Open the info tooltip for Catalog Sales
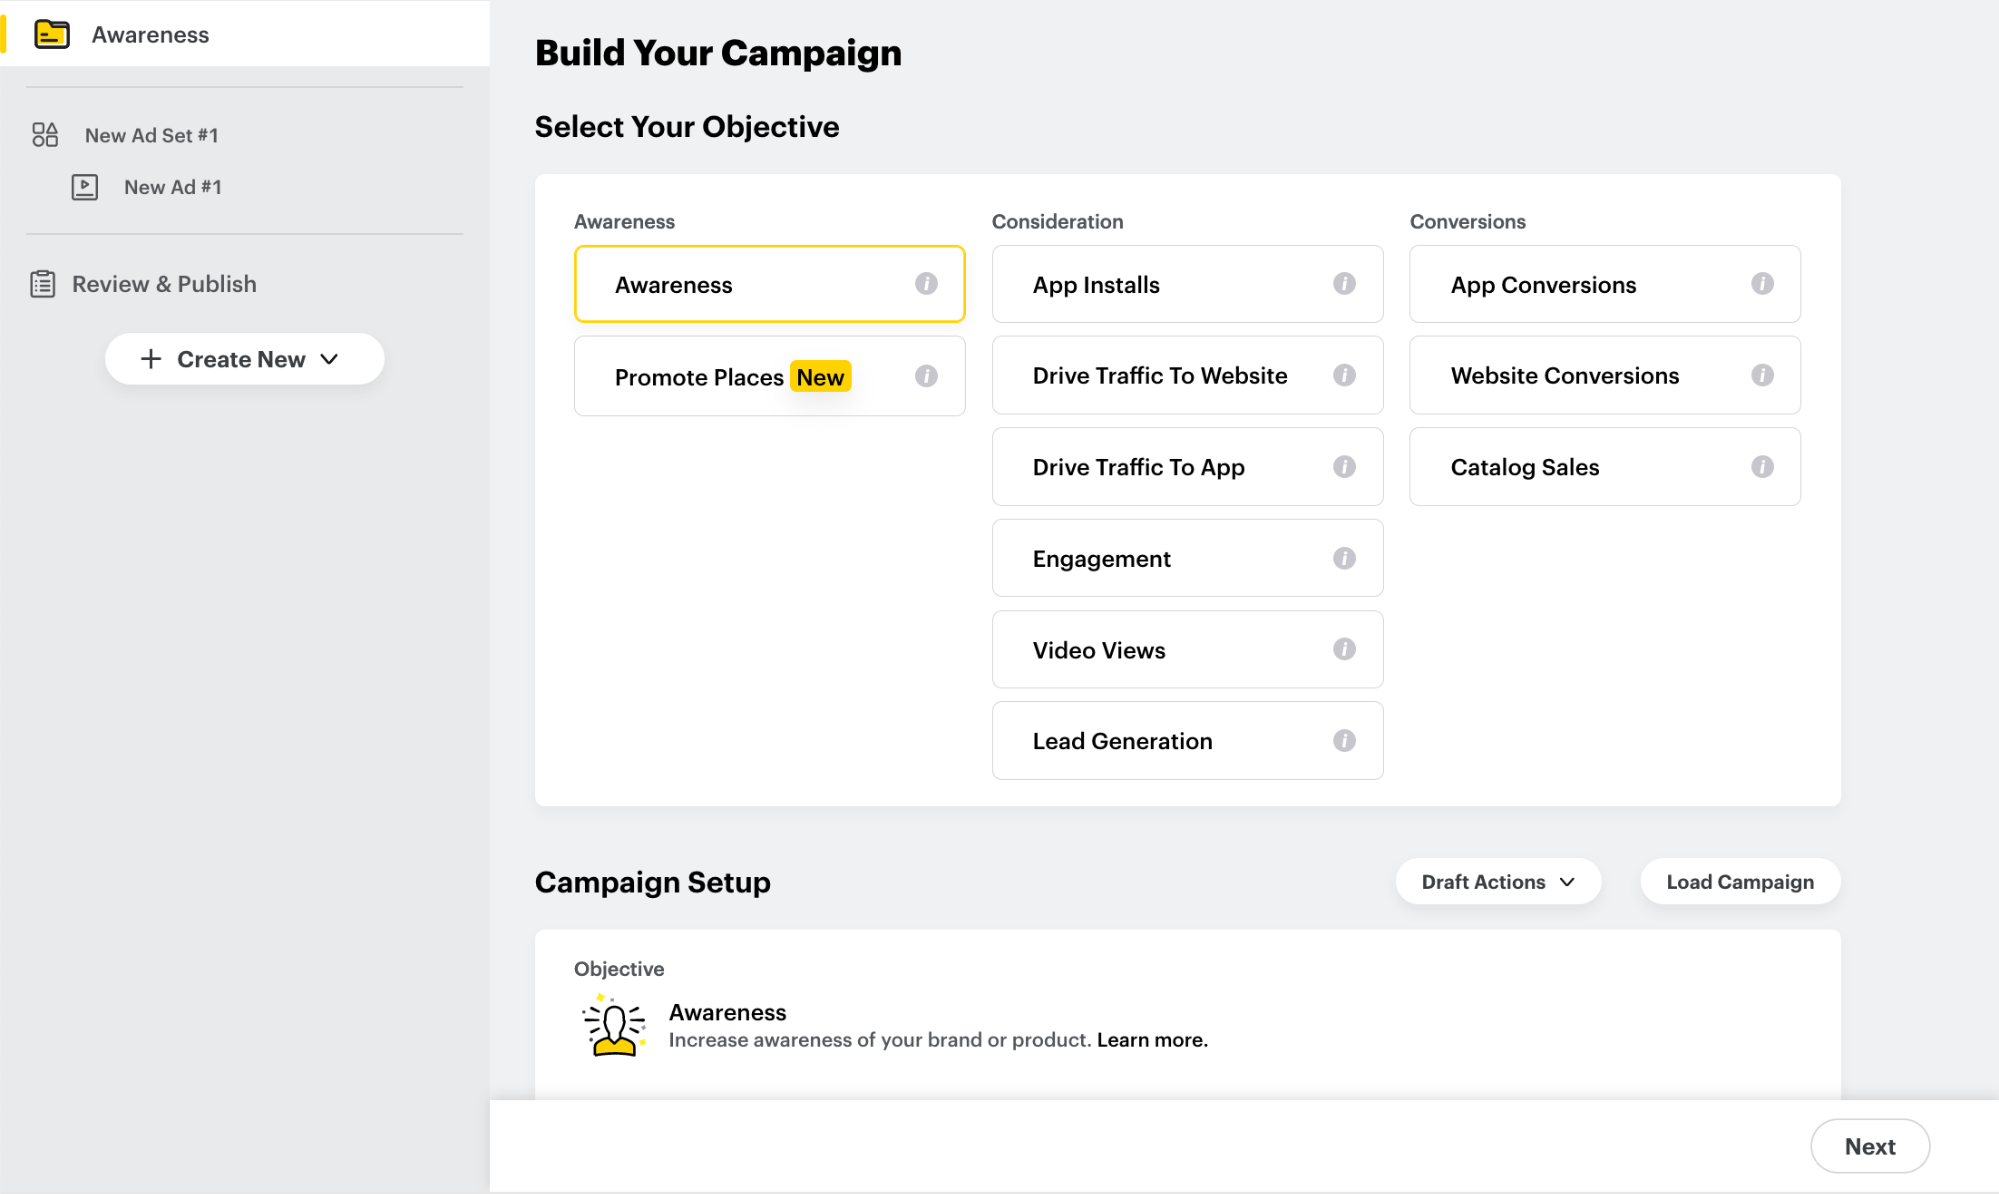 pyautogui.click(x=1763, y=466)
